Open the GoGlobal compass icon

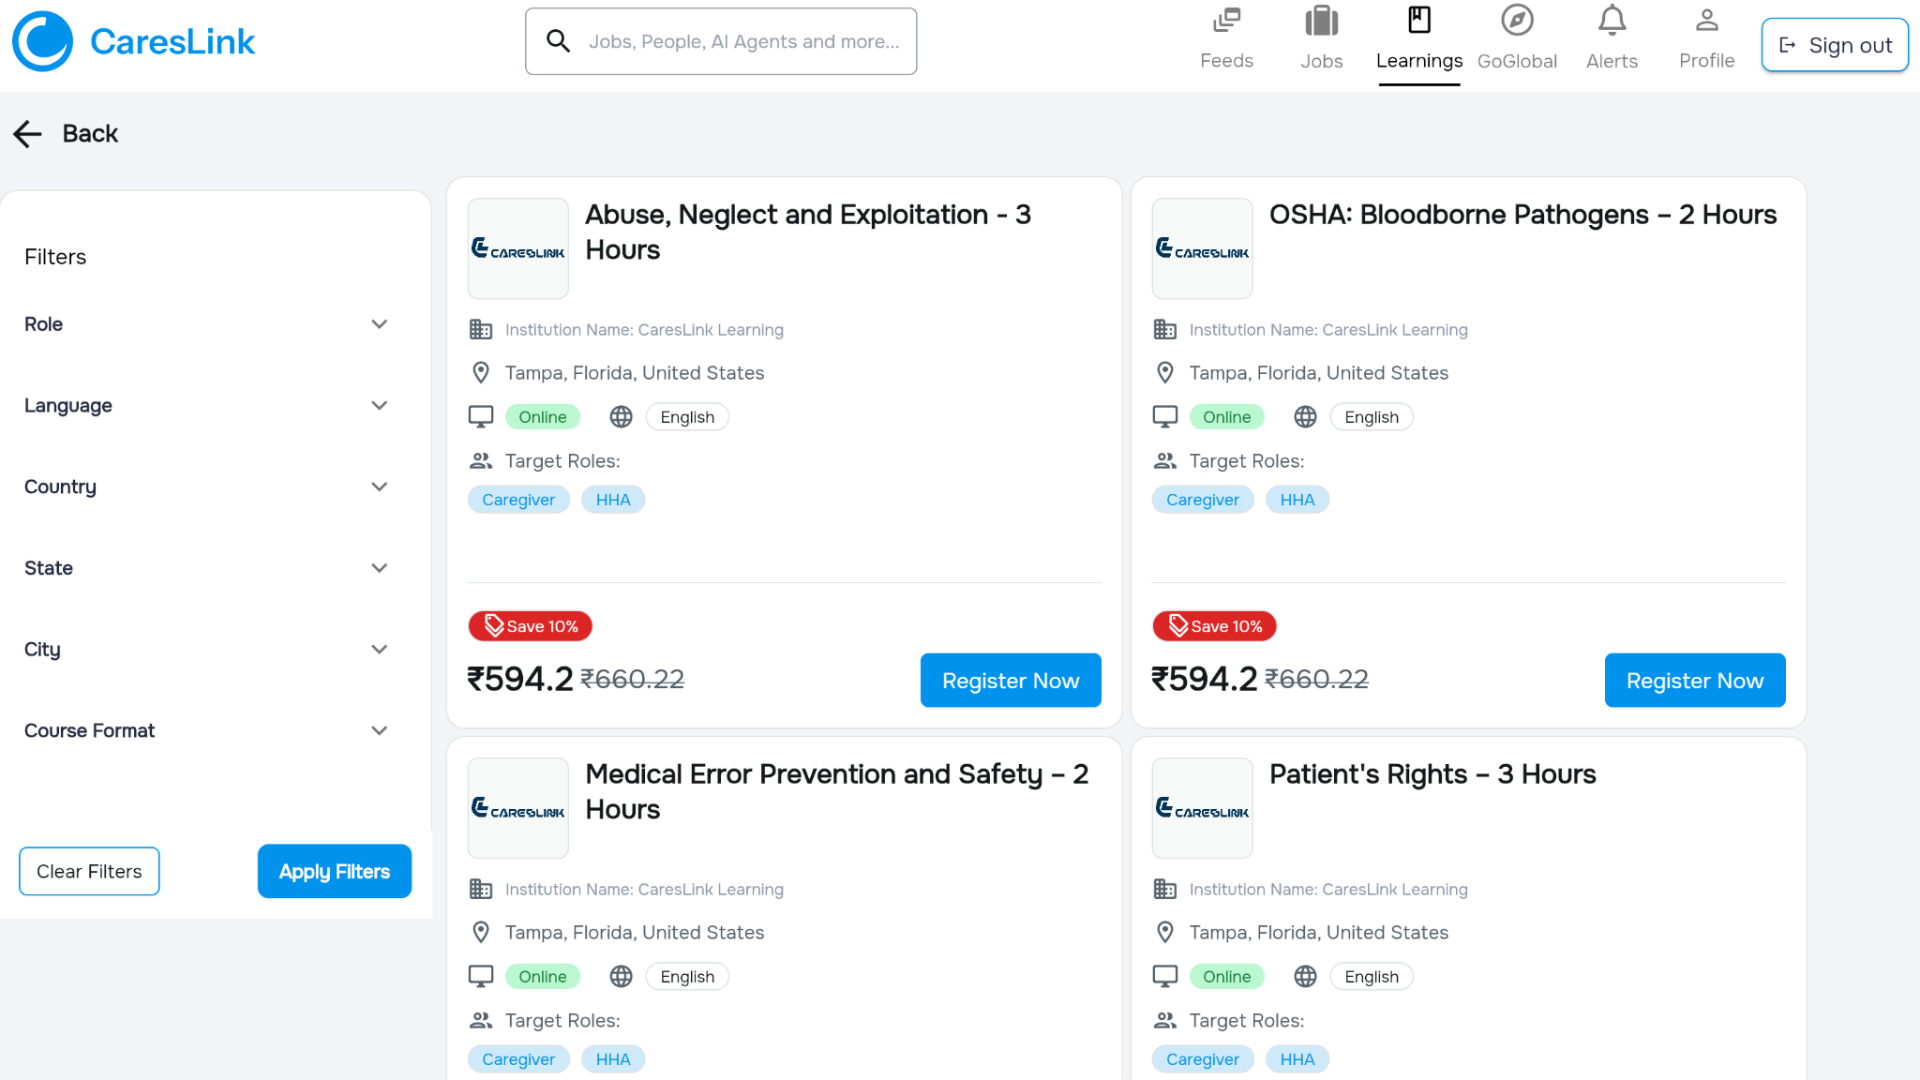pyautogui.click(x=1516, y=21)
